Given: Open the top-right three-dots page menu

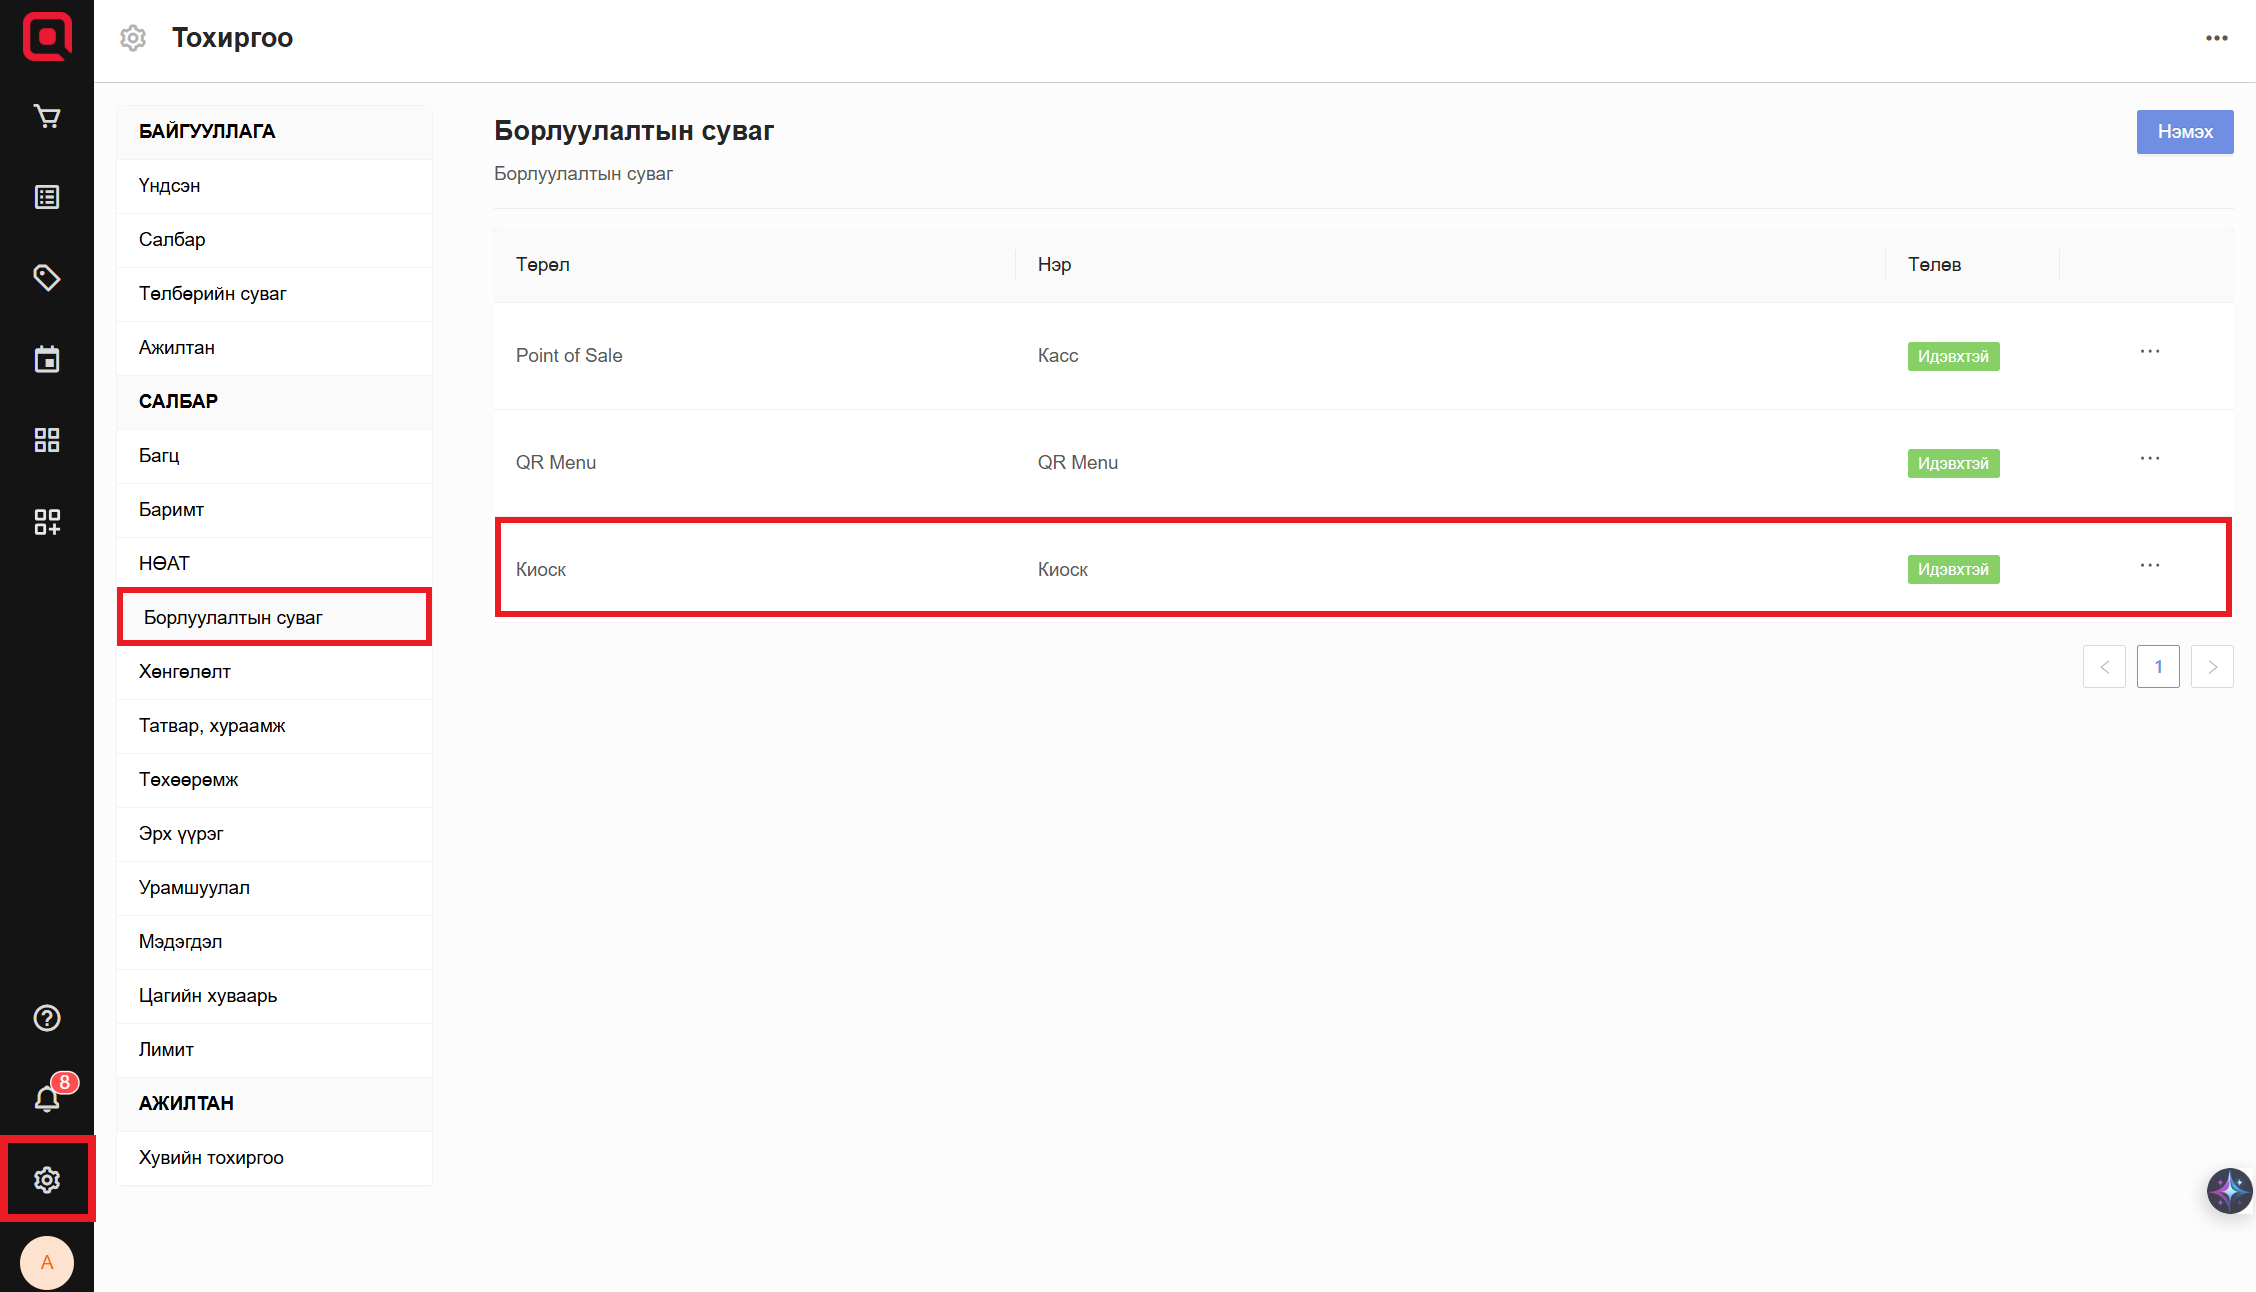Looking at the screenshot, I should point(2217,38).
